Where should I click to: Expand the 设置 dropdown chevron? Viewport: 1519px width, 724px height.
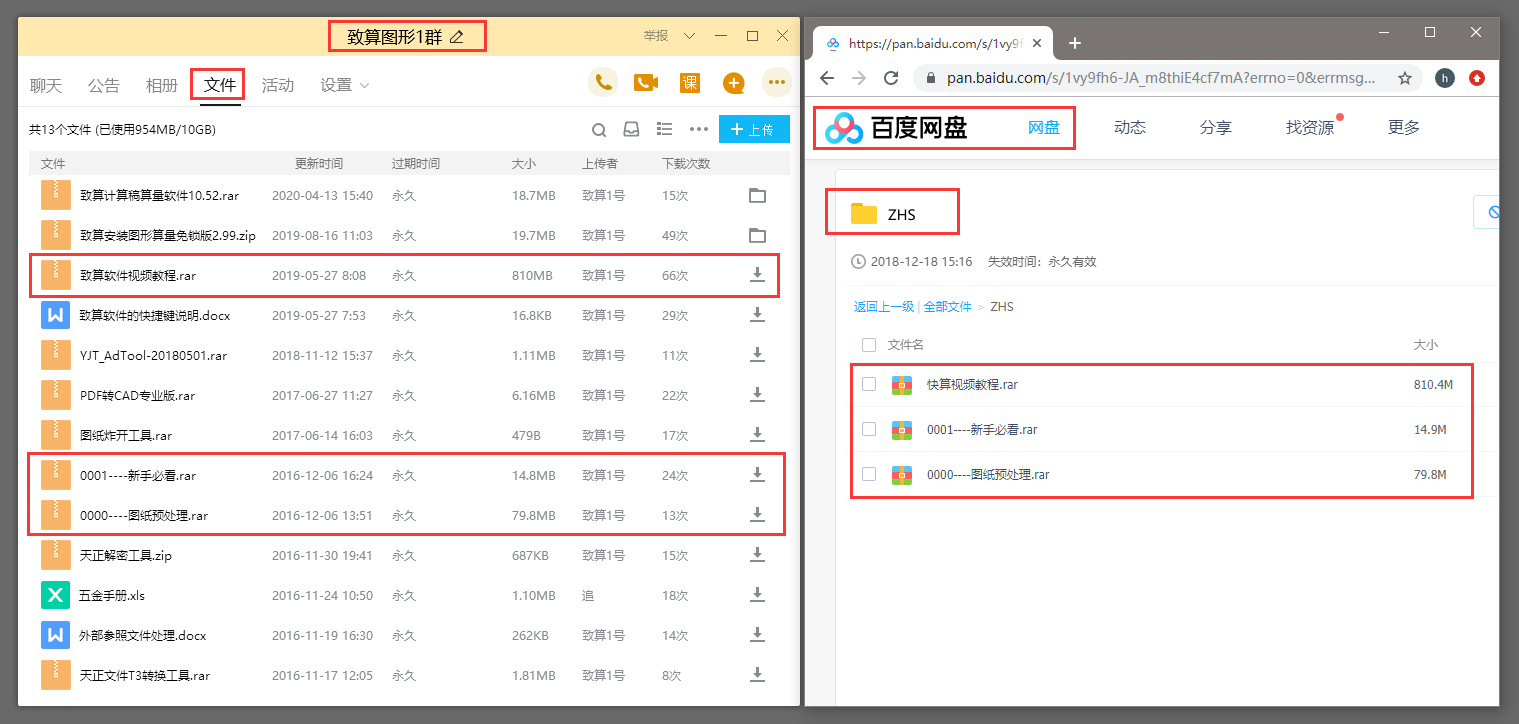(364, 86)
